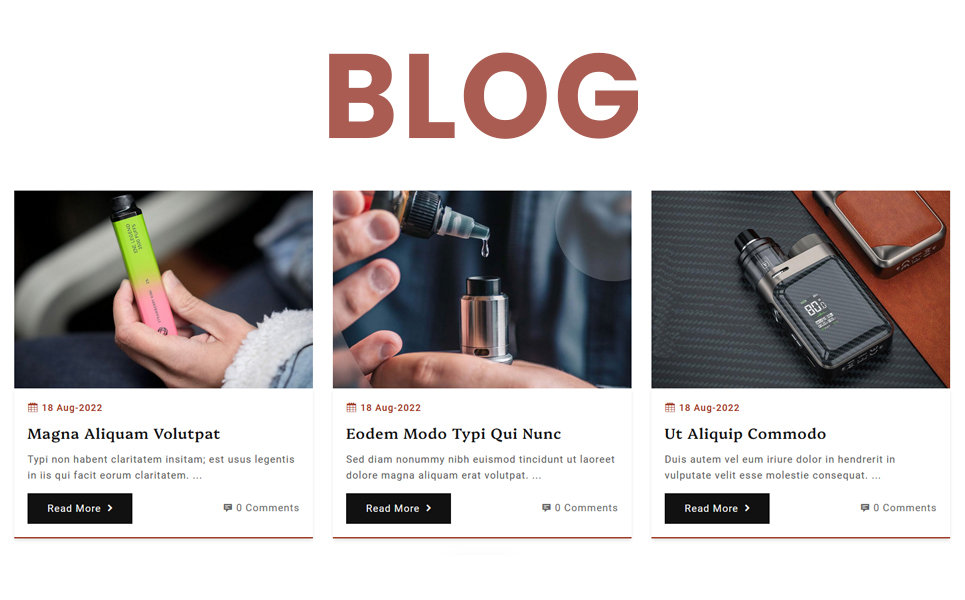This screenshot has width=965, height=600.
Task: Select the green-pink disposable vape thumbnail
Action: click(164, 289)
